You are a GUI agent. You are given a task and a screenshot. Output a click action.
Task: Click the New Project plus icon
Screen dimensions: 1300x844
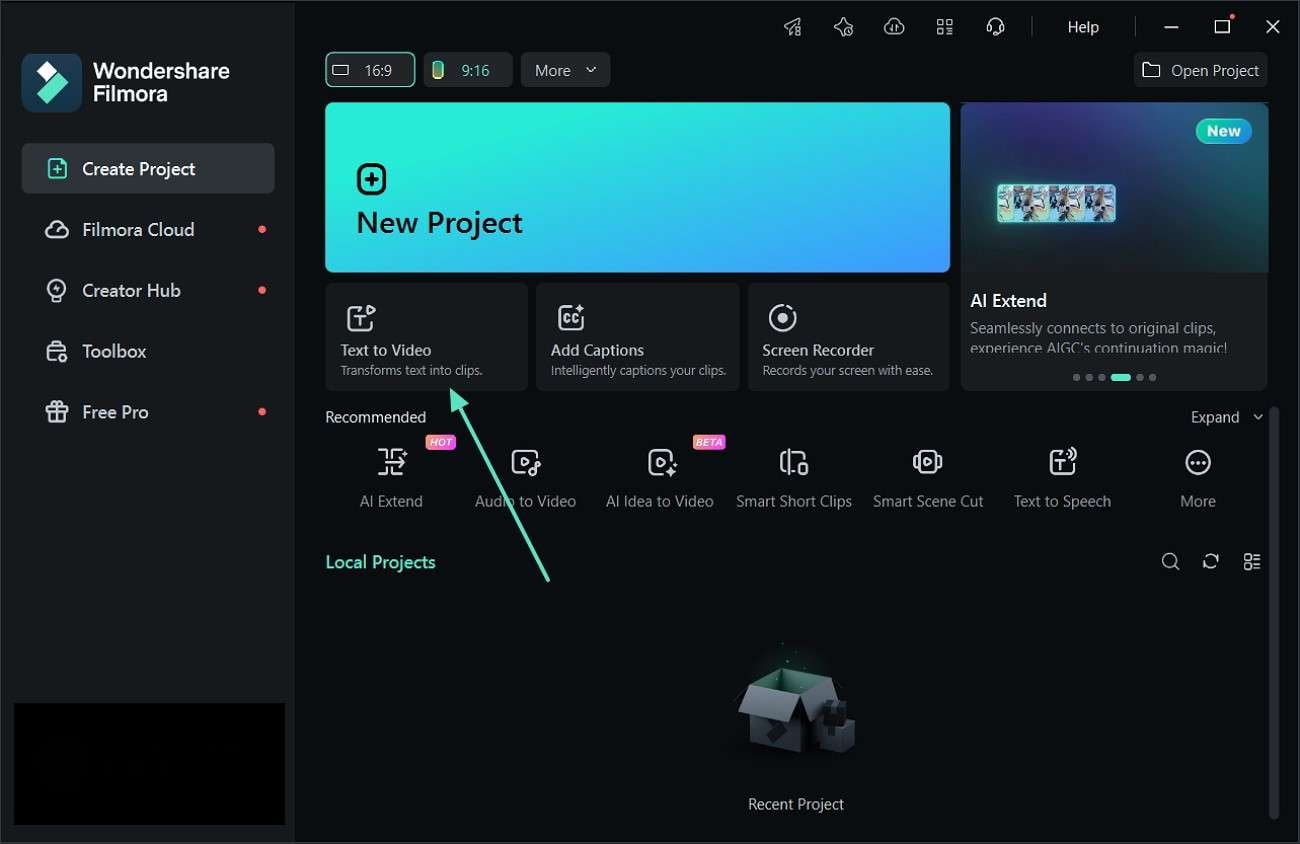pos(371,180)
